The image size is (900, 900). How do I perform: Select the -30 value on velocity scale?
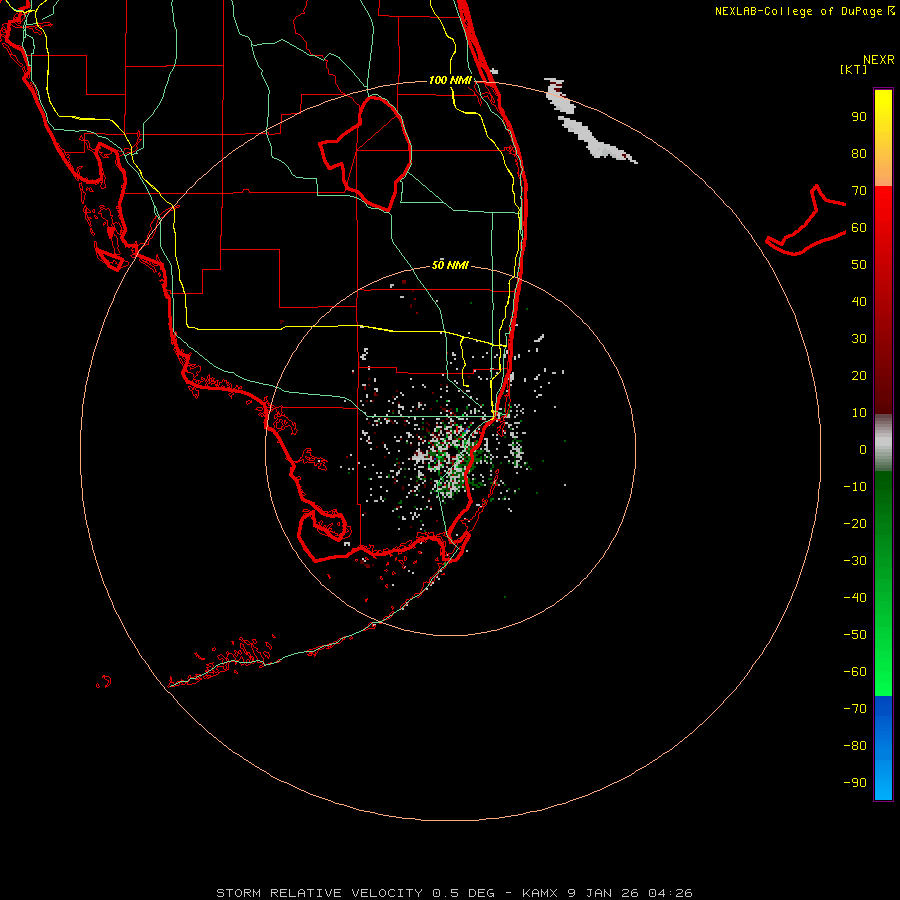(x=855, y=561)
